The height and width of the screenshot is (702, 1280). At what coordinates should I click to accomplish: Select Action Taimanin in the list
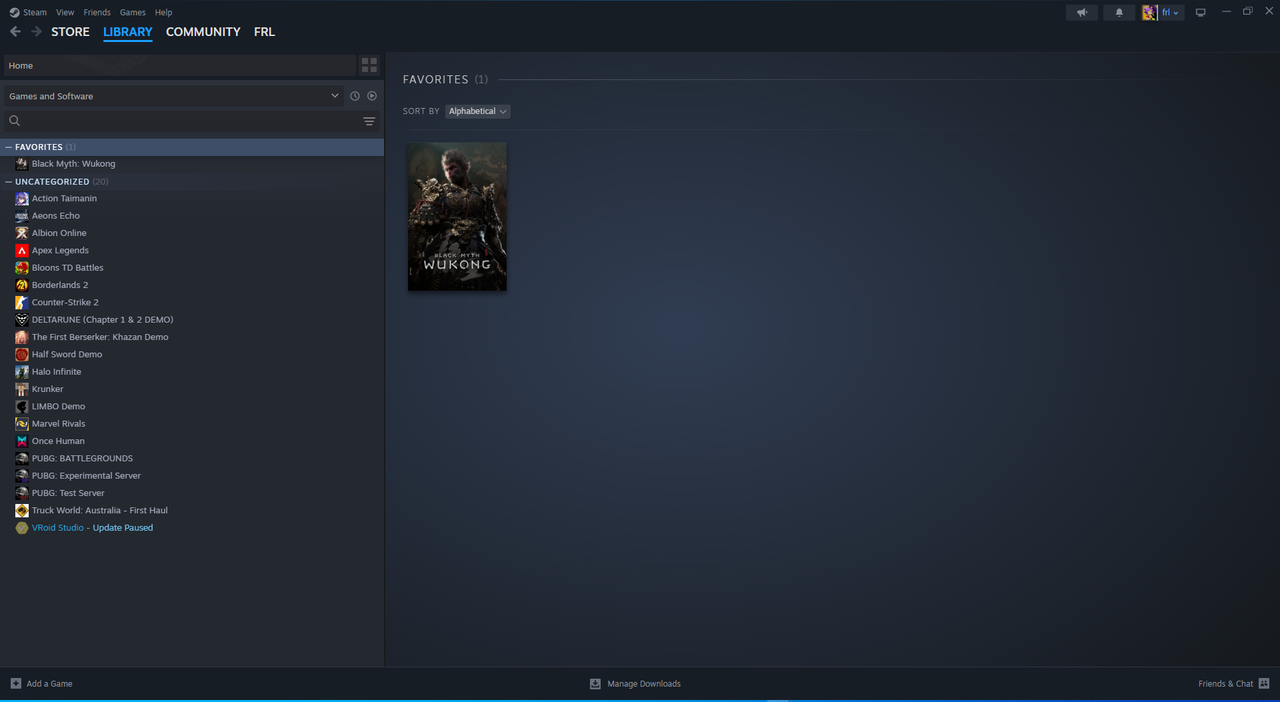(64, 198)
